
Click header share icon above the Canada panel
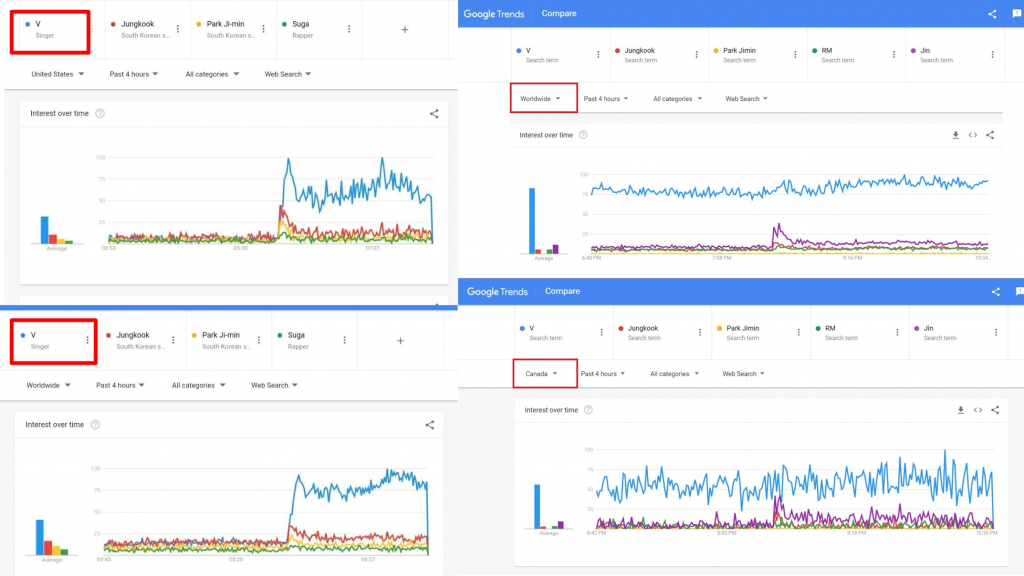tap(995, 292)
